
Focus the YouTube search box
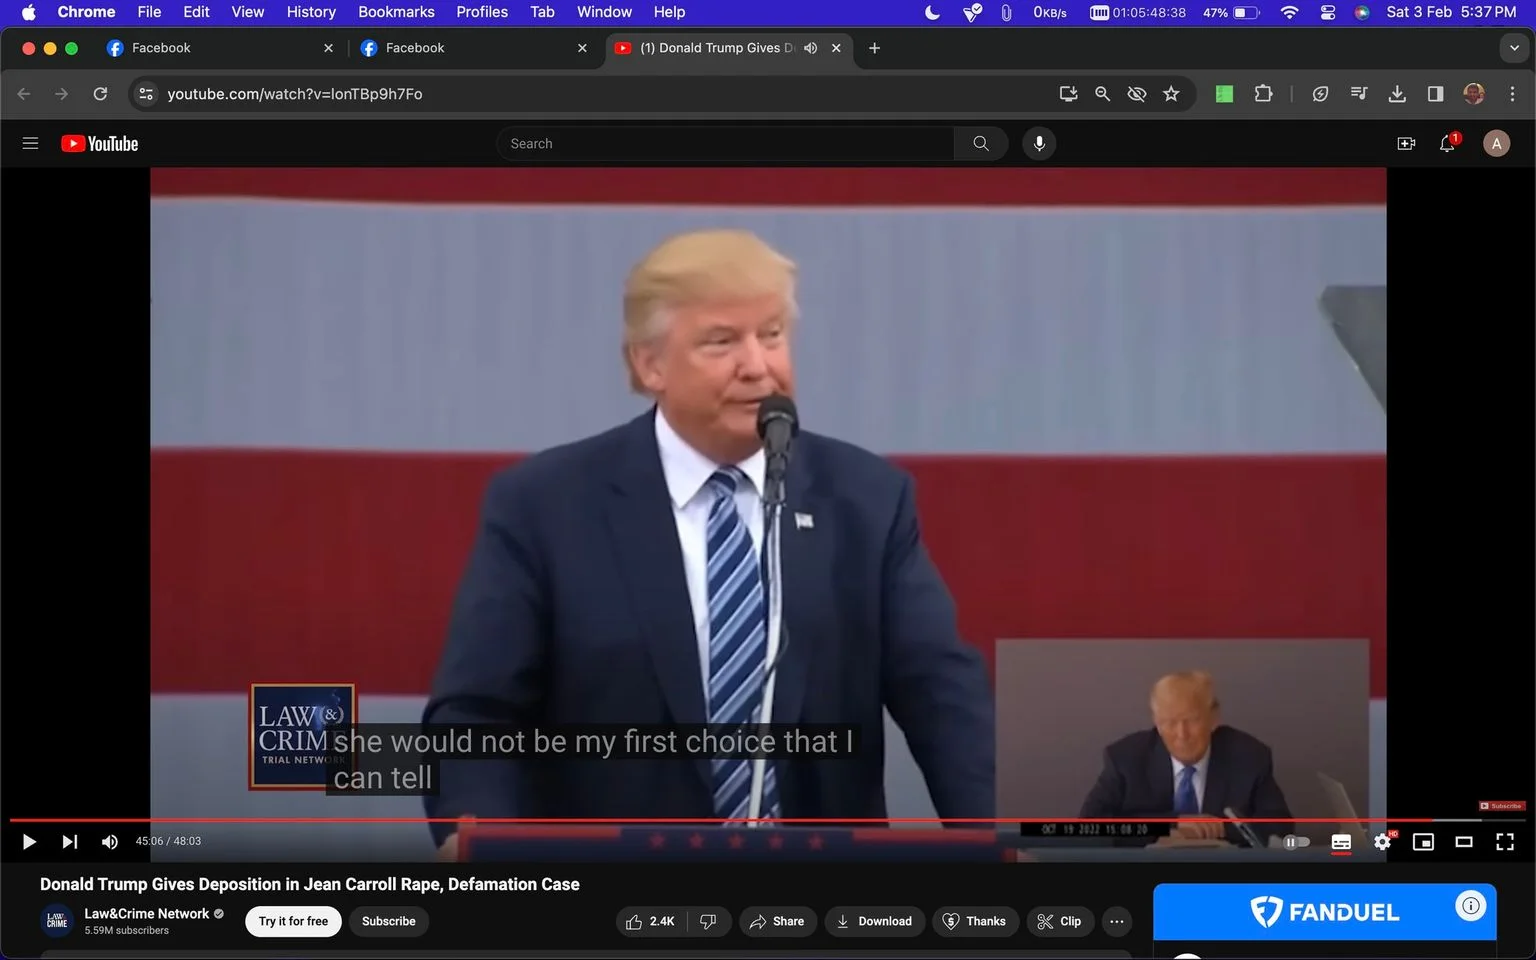coord(725,143)
